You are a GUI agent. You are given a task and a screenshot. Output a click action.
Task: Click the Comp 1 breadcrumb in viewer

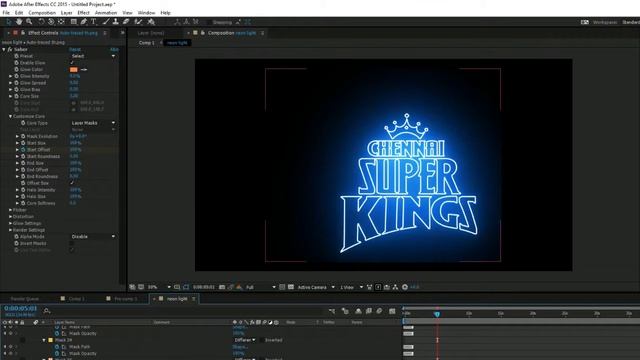(x=147, y=42)
